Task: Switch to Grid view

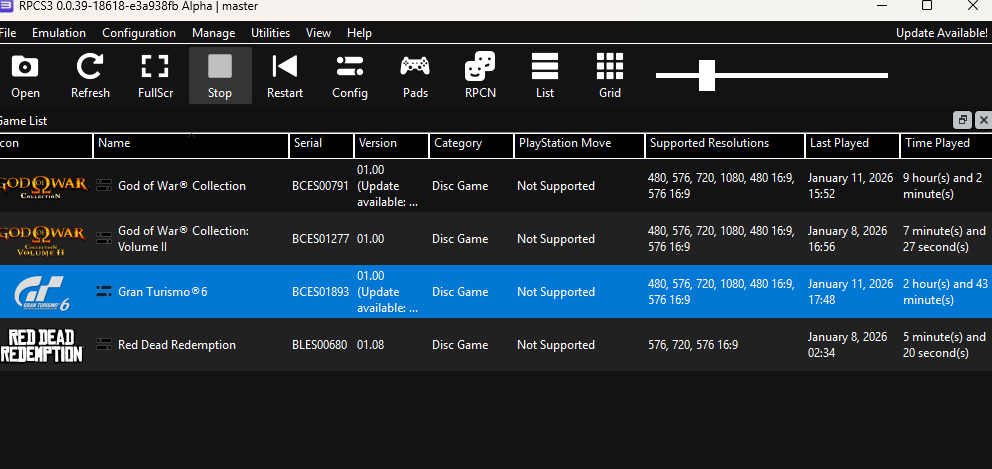Action: 610,75
